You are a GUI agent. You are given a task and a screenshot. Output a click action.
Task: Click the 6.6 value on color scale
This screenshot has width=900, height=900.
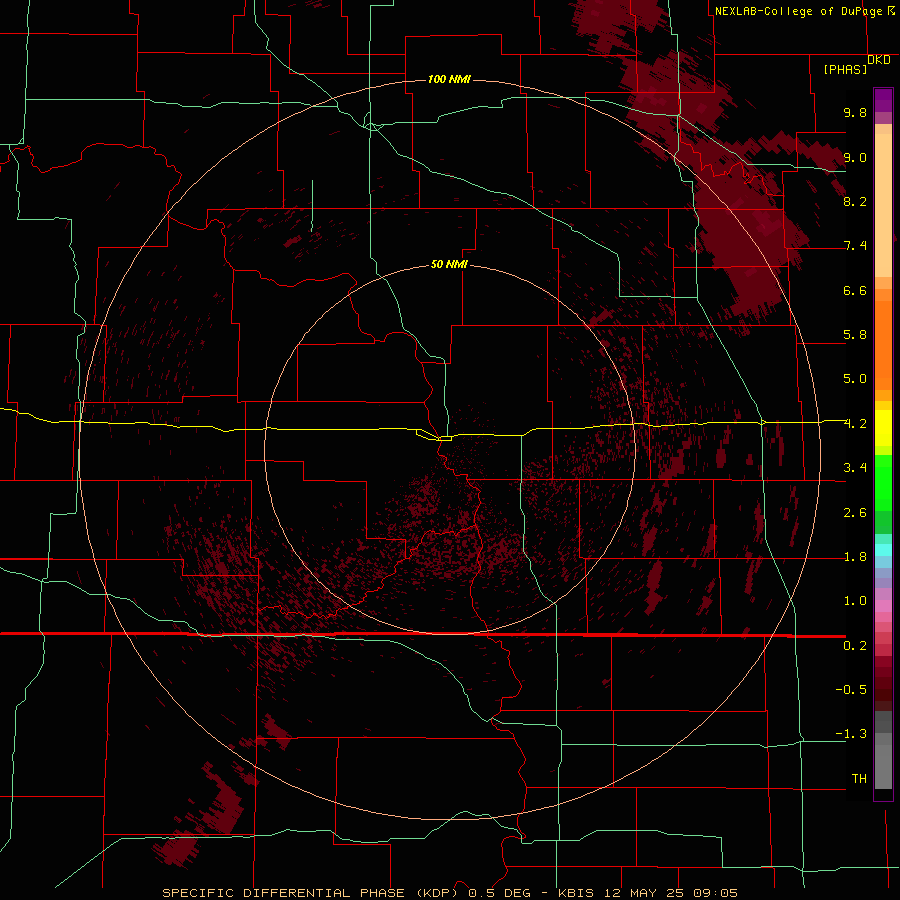pos(855,290)
